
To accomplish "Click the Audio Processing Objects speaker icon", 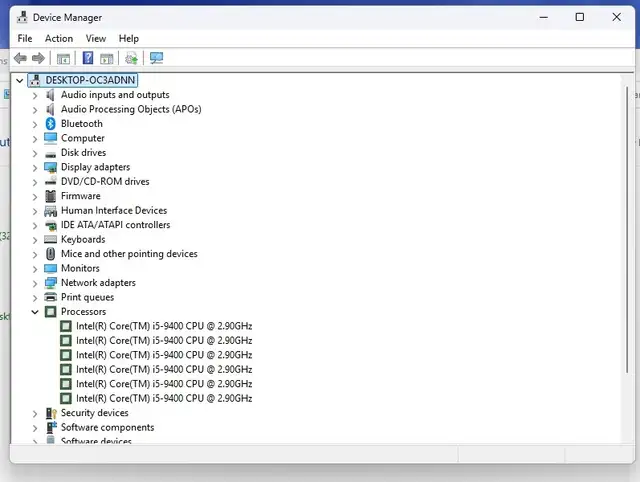I will (x=50, y=109).
